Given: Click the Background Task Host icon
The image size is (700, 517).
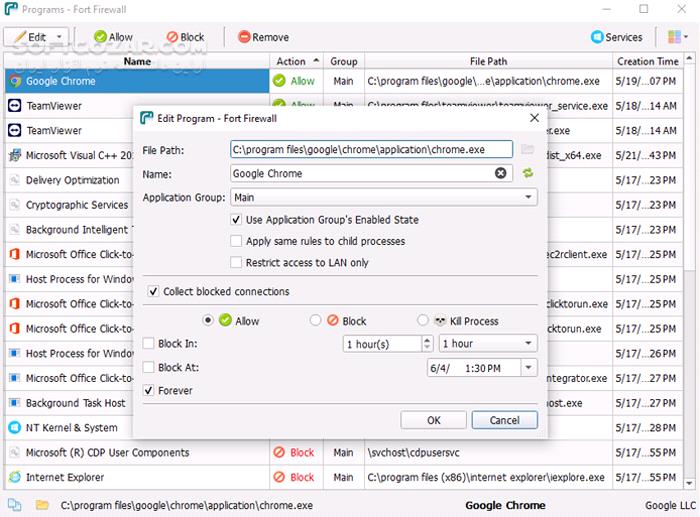Looking at the screenshot, I should 15,403.
